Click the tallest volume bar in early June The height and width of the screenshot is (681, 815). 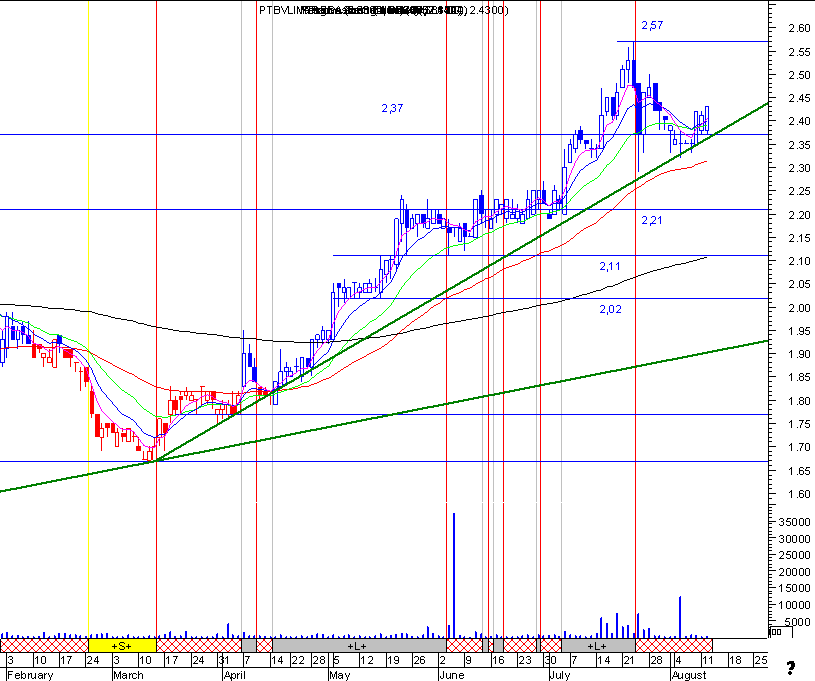(x=454, y=575)
